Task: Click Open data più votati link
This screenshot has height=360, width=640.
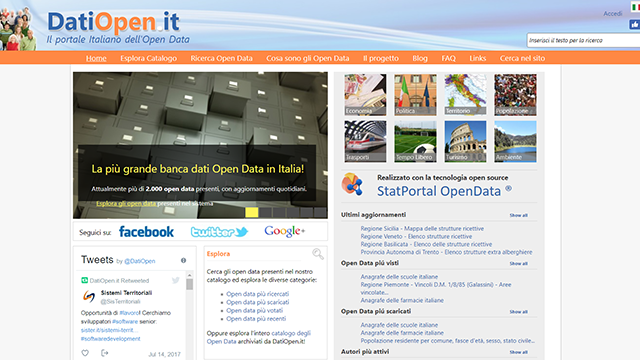Action: point(254,310)
